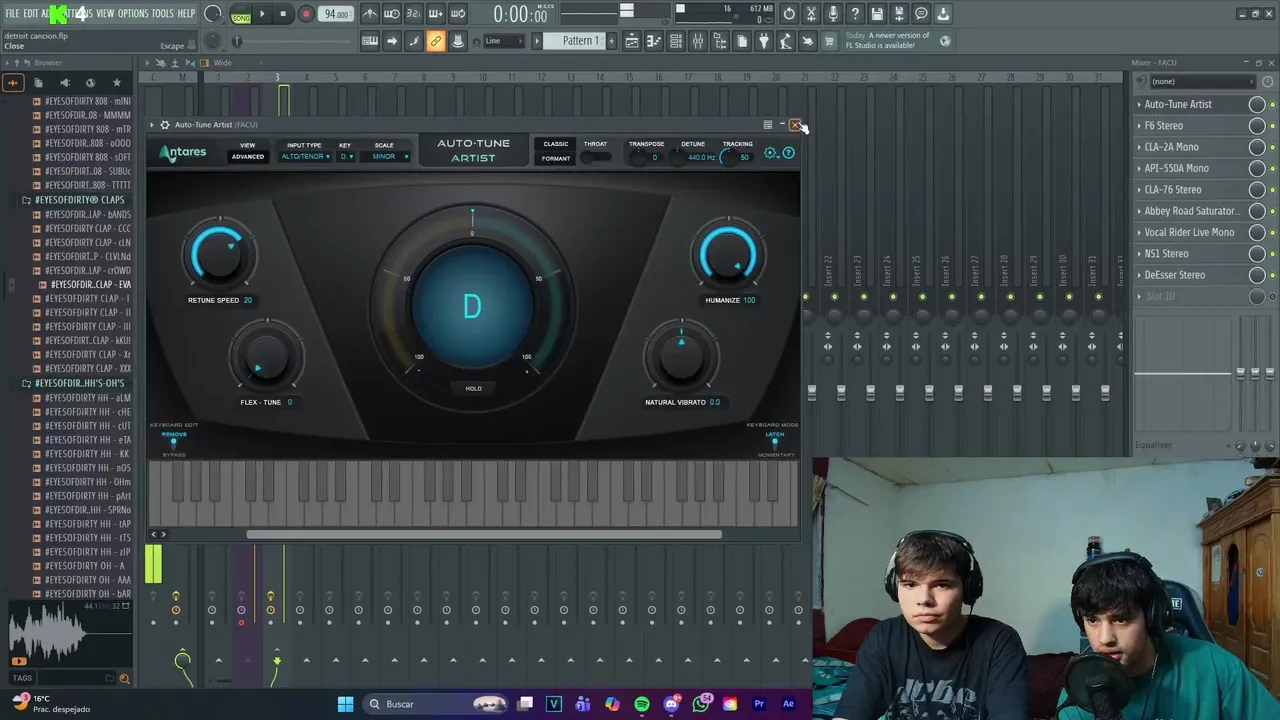Open the KEY dropdown showing D

tap(346, 157)
